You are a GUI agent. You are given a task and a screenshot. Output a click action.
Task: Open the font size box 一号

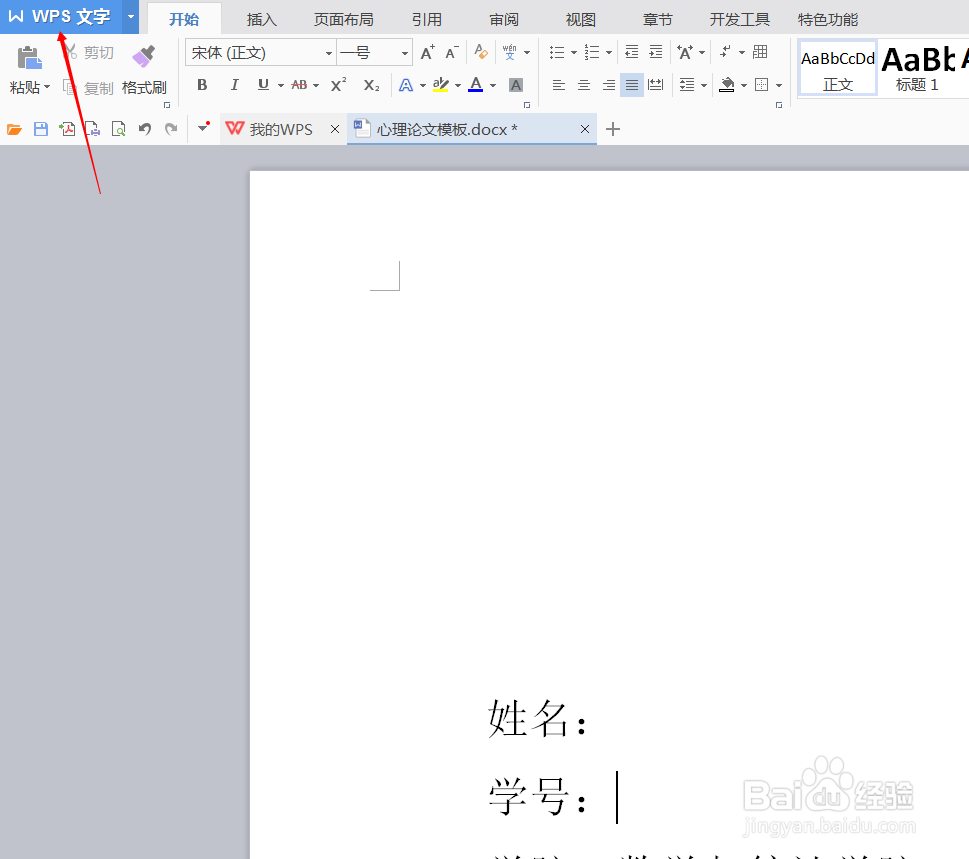pyautogui.click(x=374, y=53)
